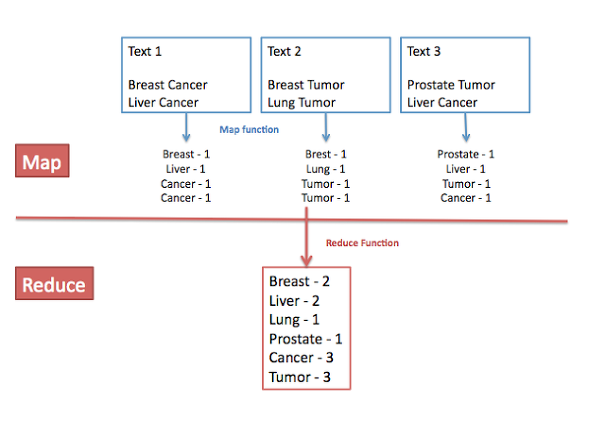Click 'Breast - 2' in reduce output
The image size is (605, 436).
click(299, 281)
